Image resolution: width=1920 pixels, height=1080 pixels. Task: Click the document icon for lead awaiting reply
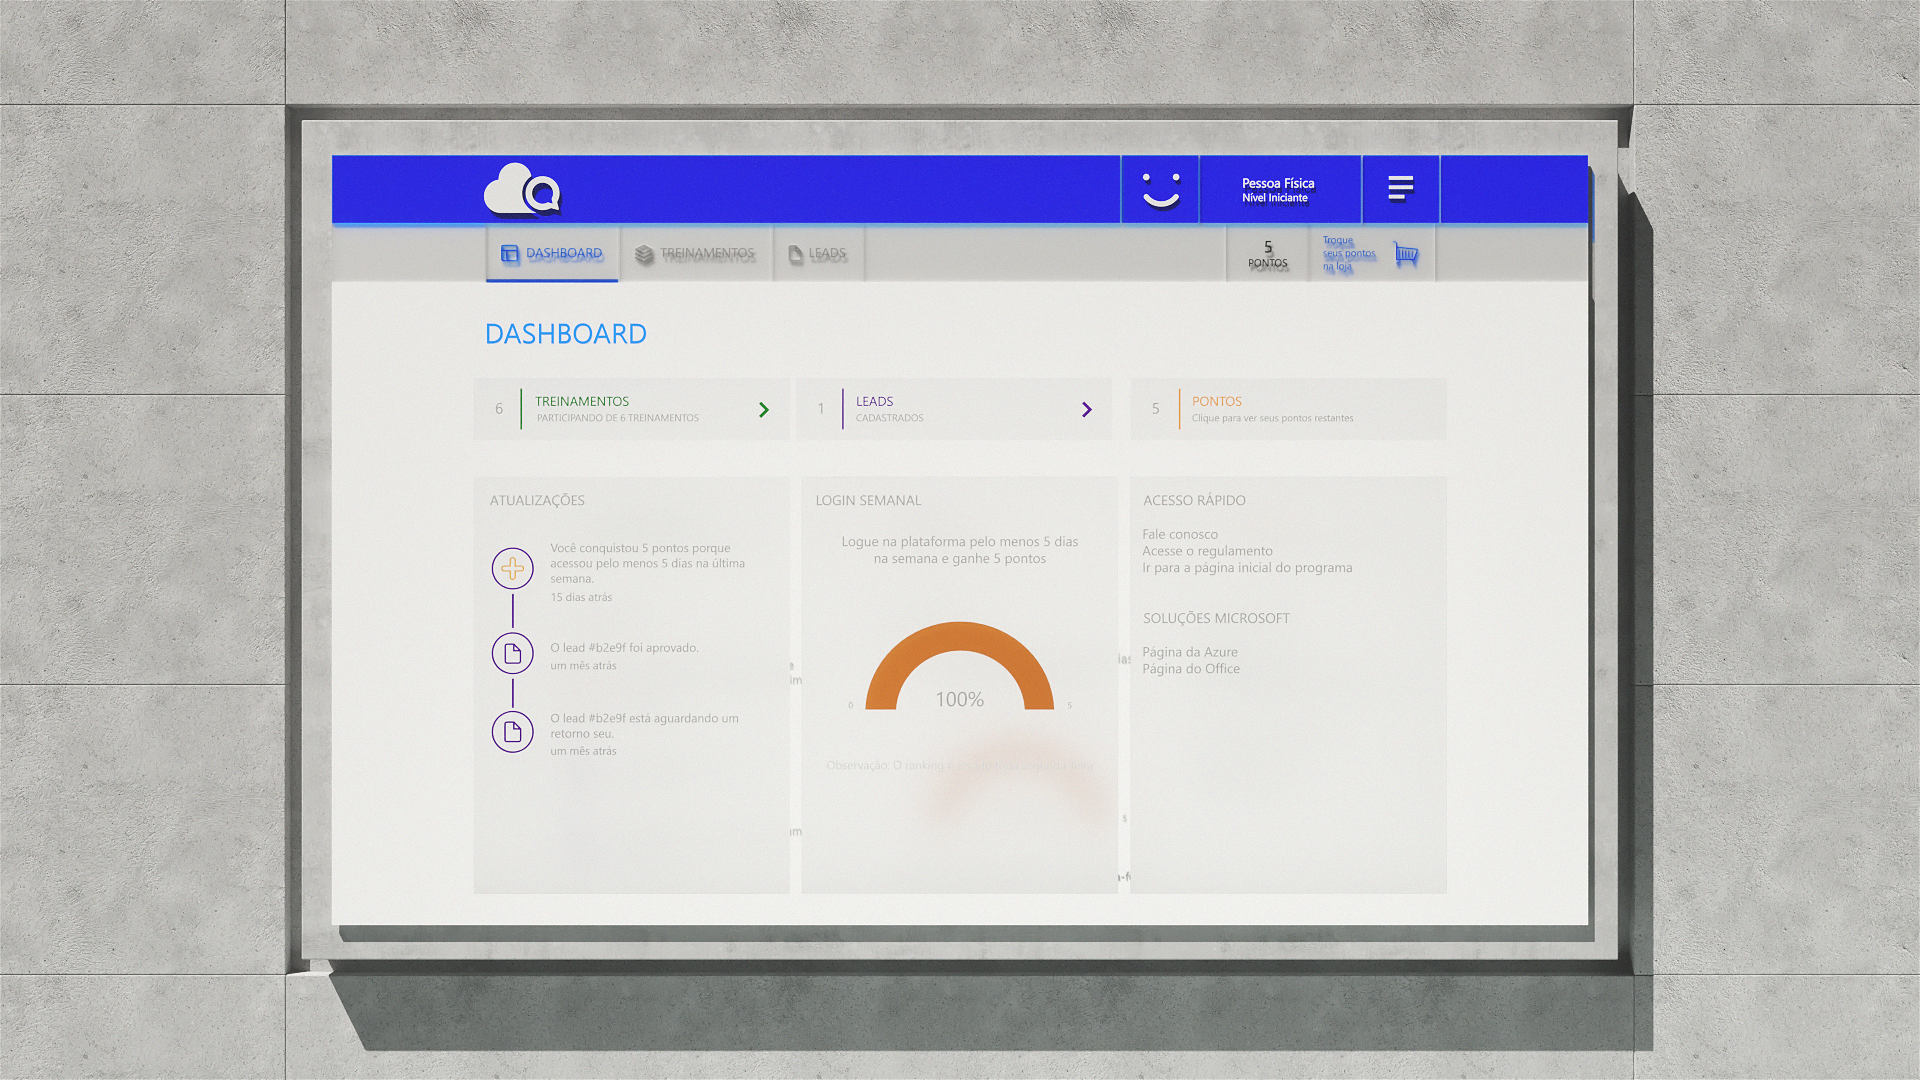pos(512,732)
